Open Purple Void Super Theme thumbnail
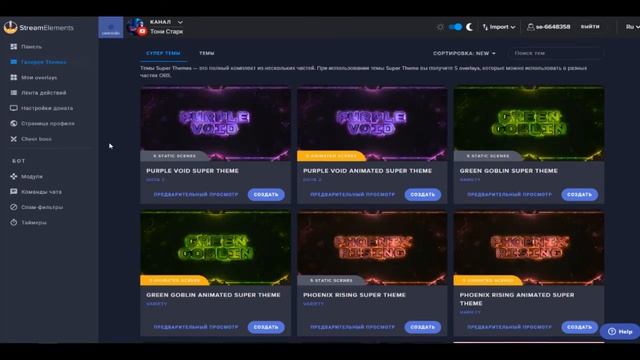This screenshot has width=640, height=360. coord(216,123)
